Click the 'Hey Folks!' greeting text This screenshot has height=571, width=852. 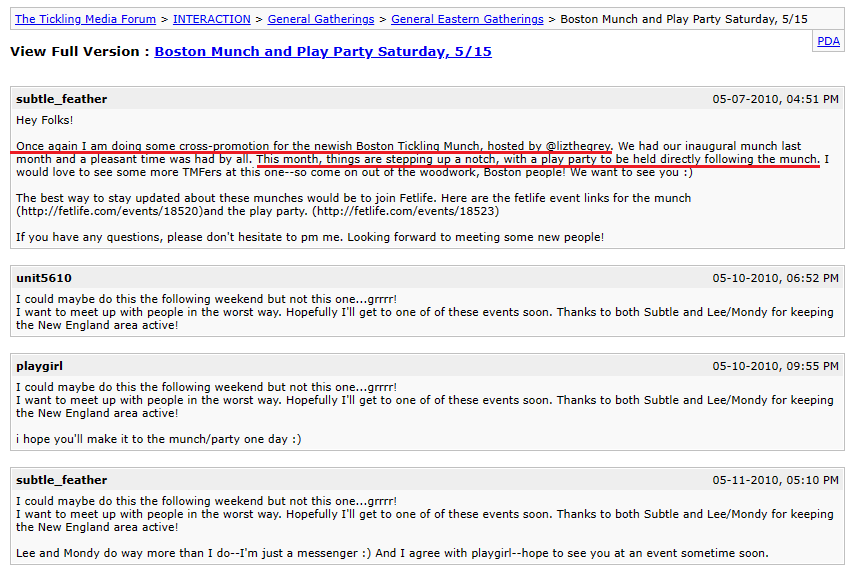click(x=45, y=120)
